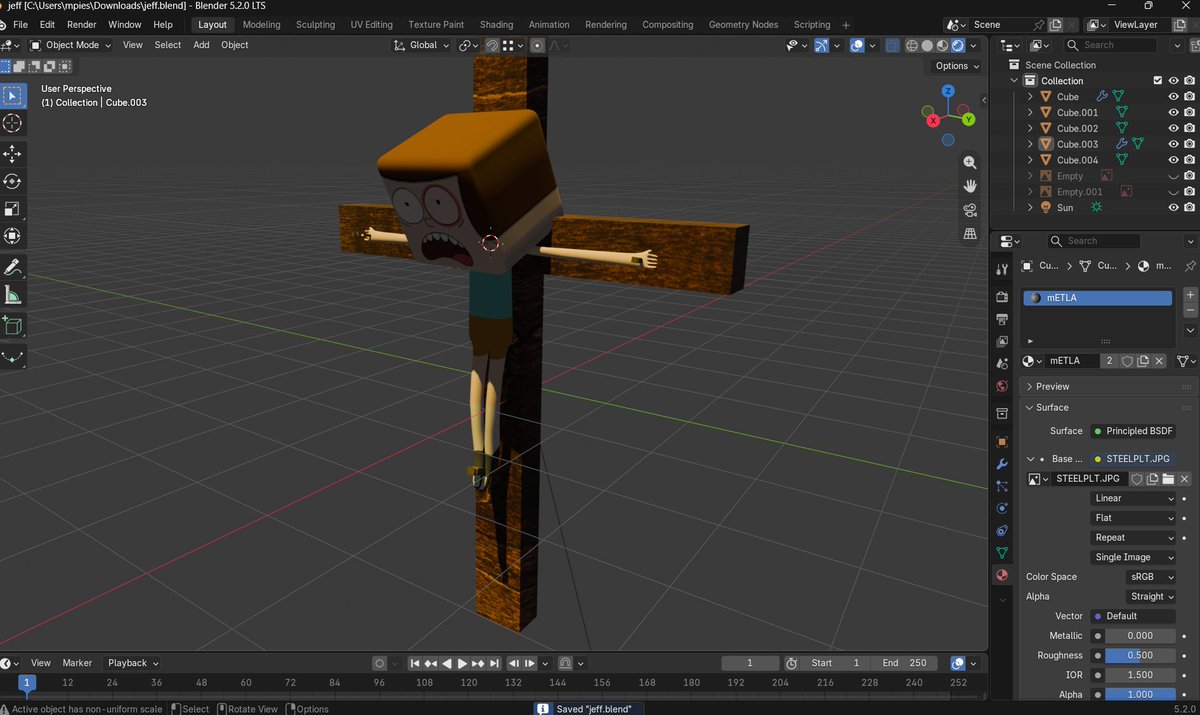Switch to the Shading workspace tab
This screenshot has width=1200, height=715.
pyautogui.click(x=496, y=25)
